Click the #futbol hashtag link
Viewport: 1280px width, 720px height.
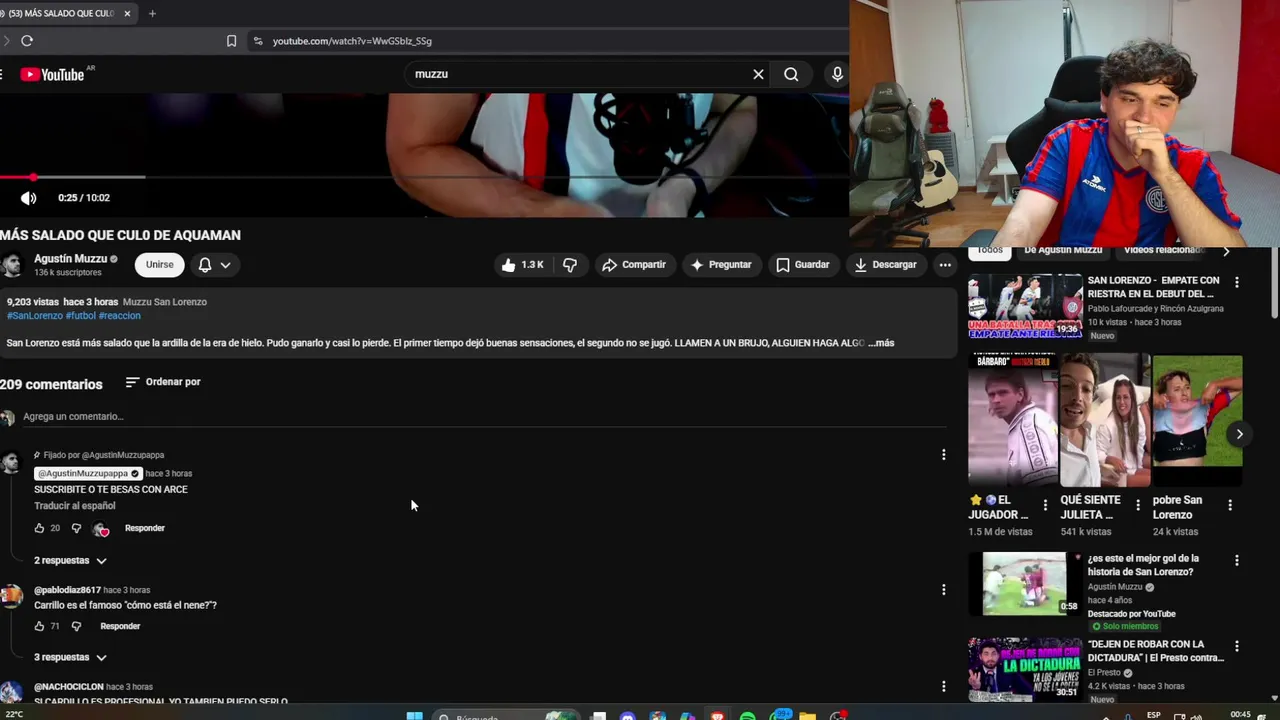tap(81, 316)
